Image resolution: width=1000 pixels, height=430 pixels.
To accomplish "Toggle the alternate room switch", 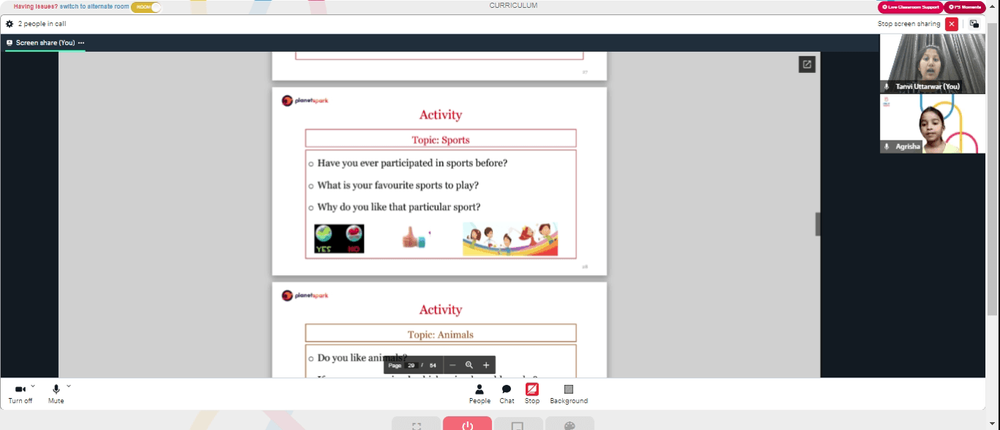I will 146,7.
